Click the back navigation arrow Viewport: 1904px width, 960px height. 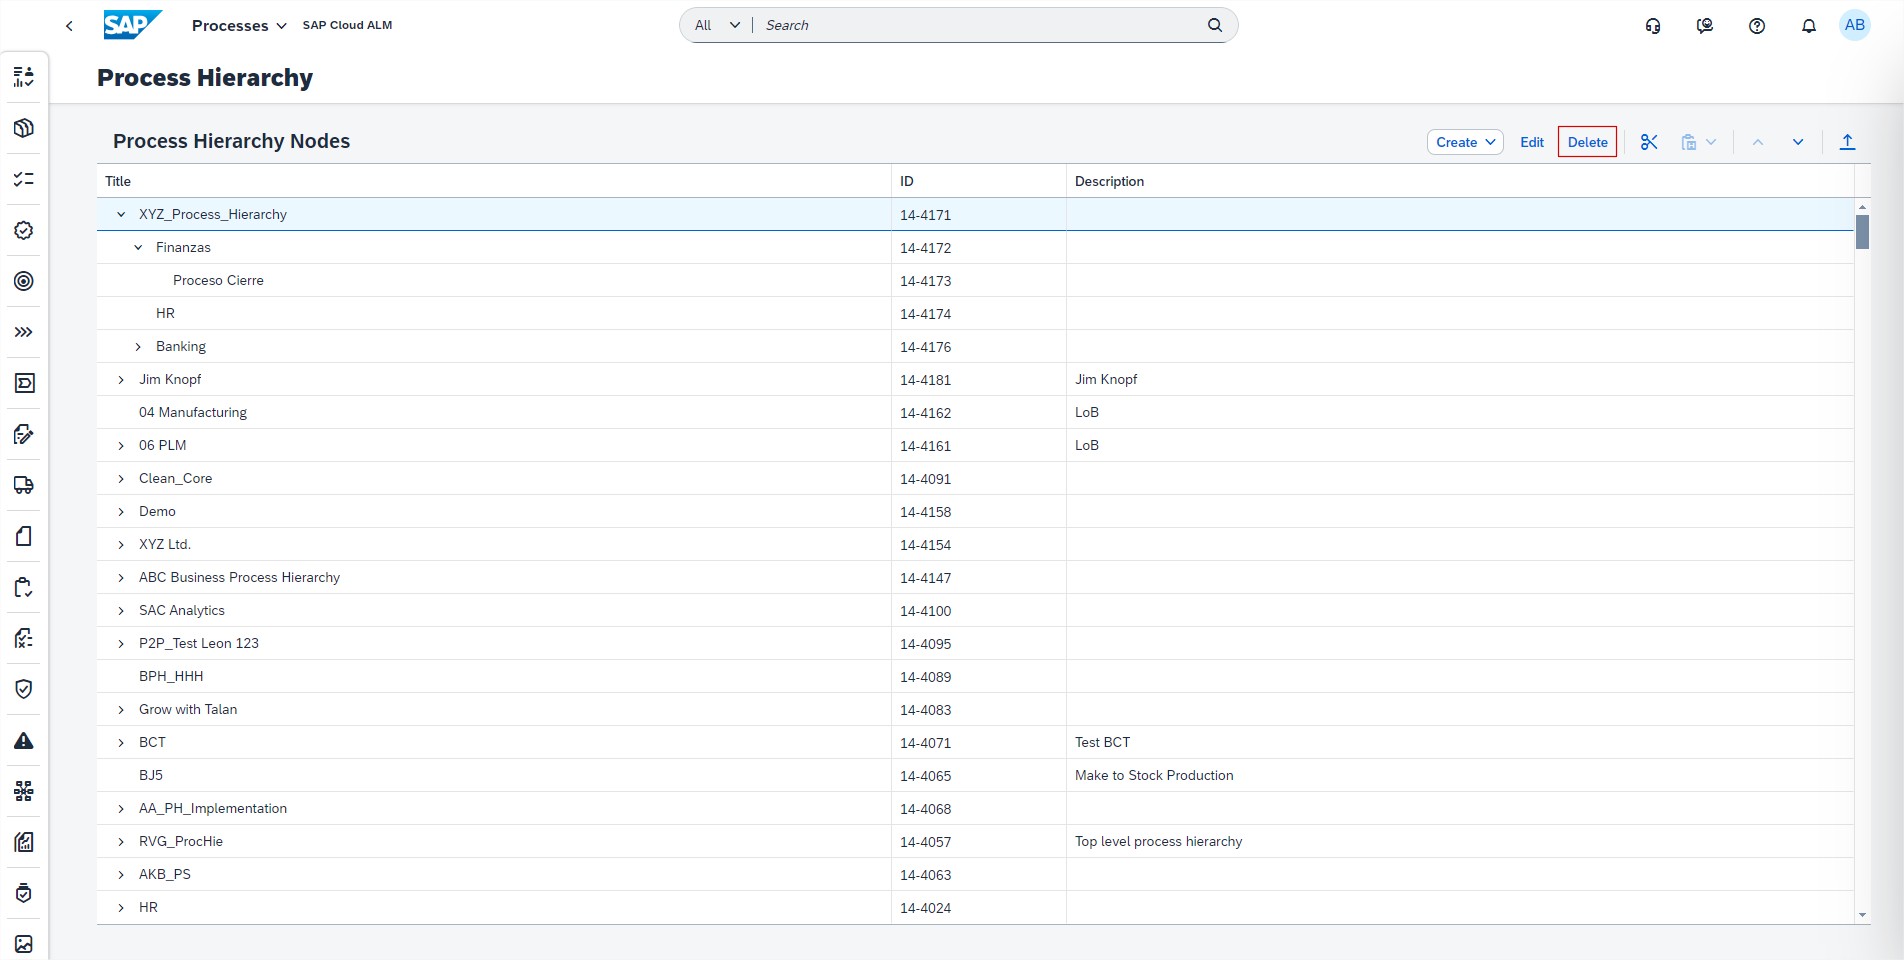click(x=69, y=26)
